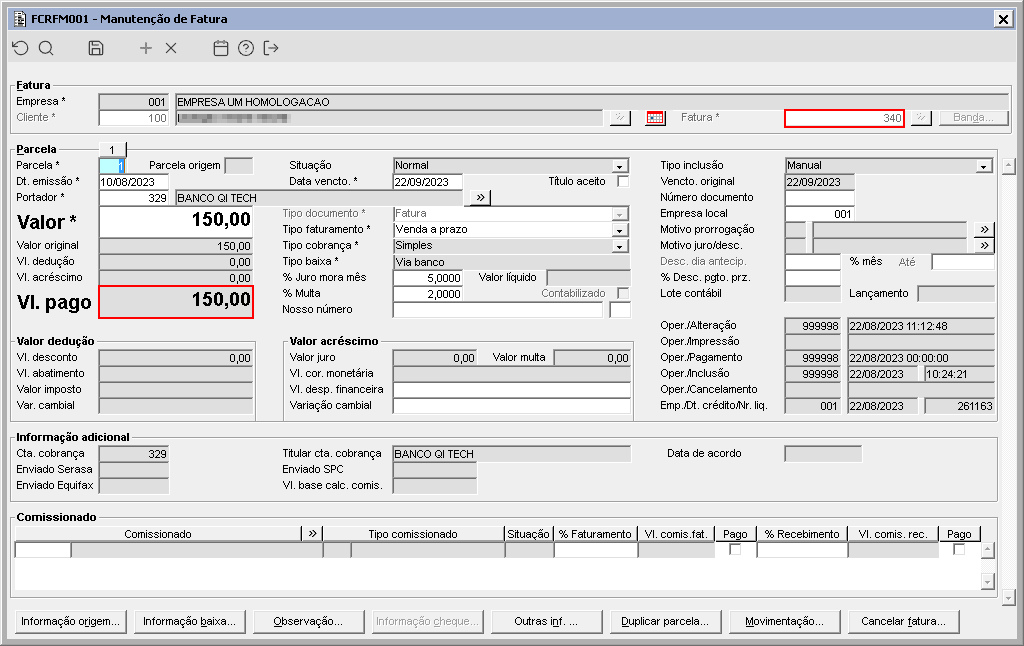Open Observação button

click(x=308, y=621)
